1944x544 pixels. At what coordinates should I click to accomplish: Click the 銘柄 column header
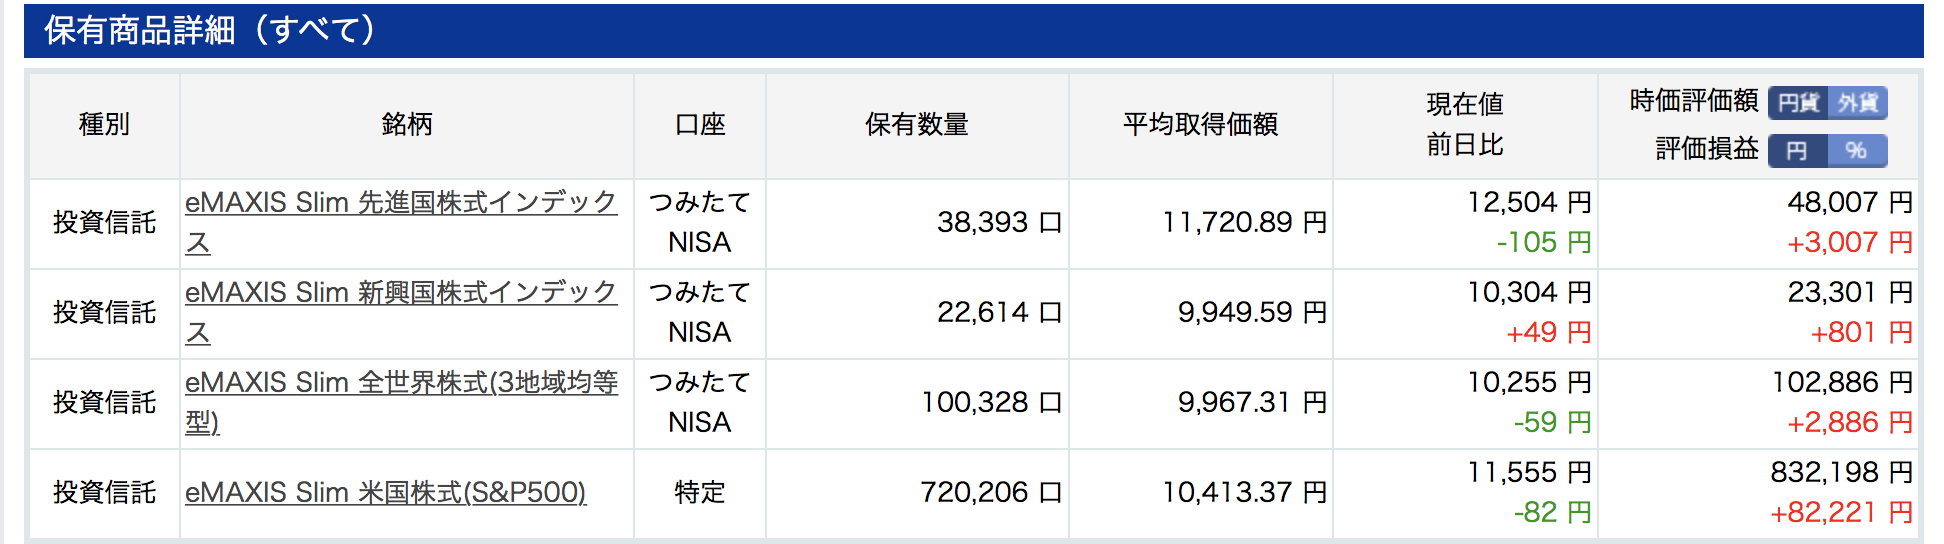[407, 125]
